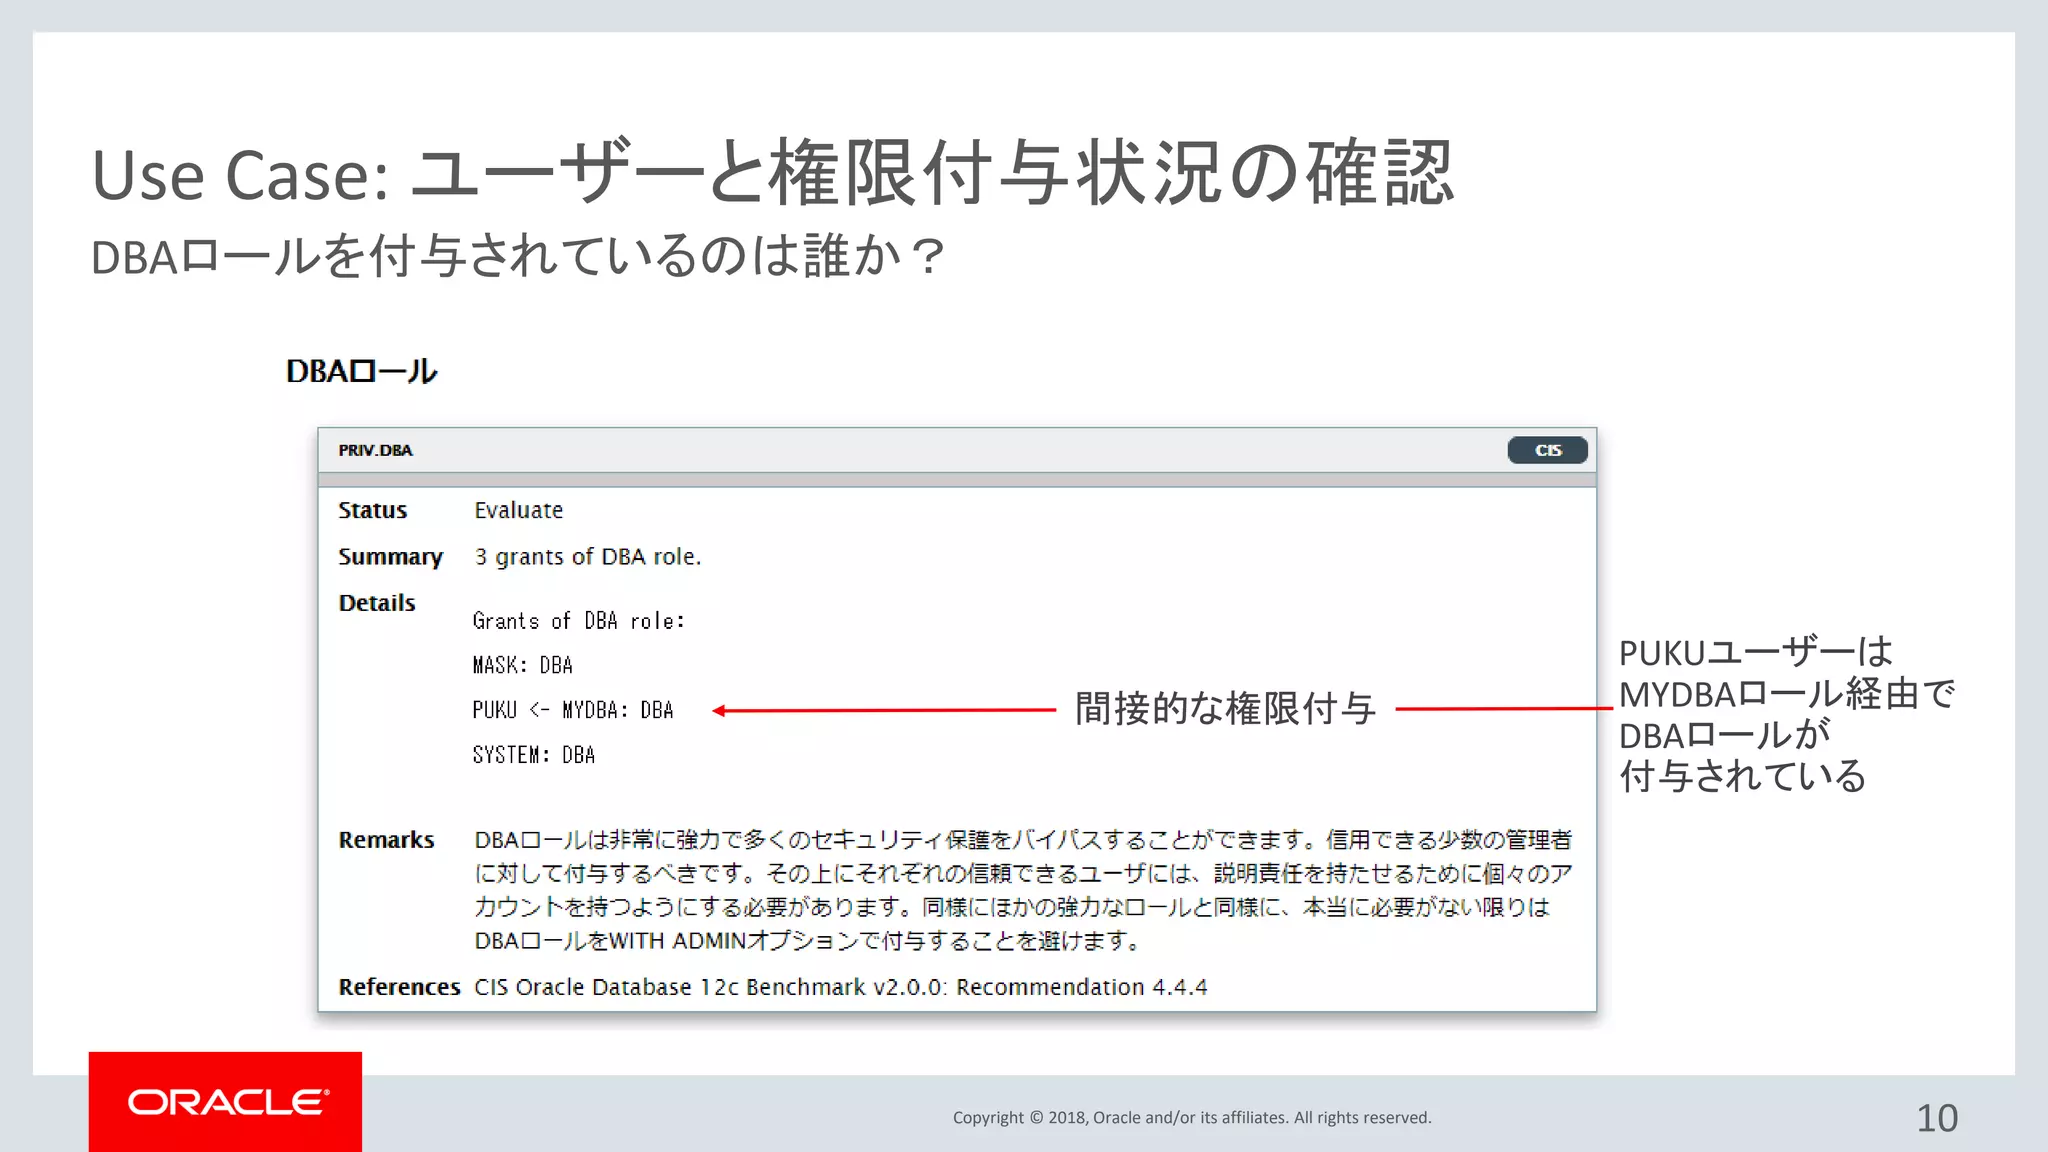Click the Status label

(x=372, y=510)
